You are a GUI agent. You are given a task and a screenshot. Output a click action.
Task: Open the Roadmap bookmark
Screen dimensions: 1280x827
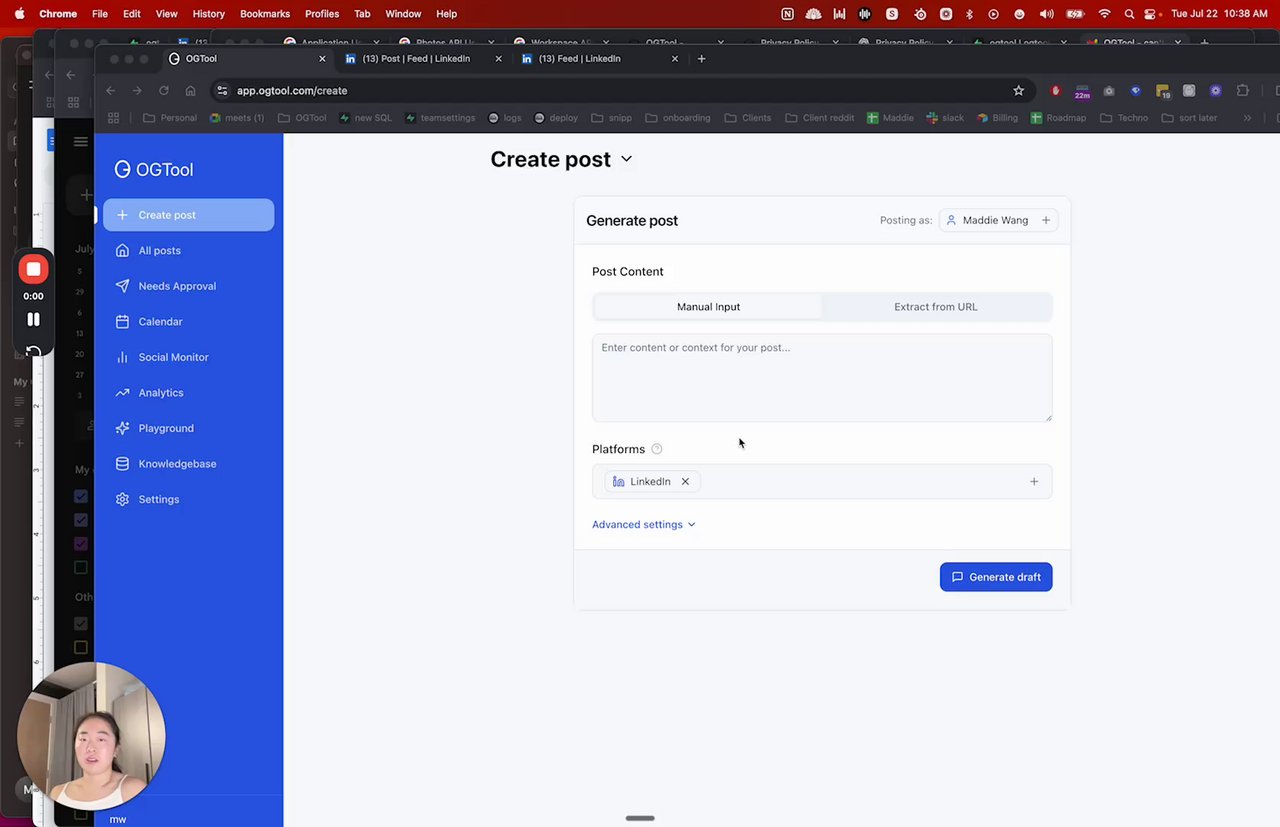[1058, 118]
